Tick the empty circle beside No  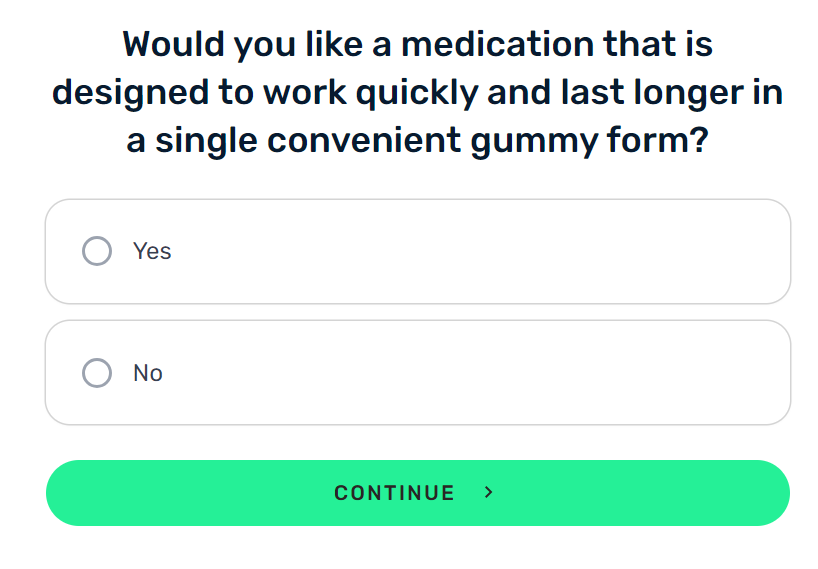pos(97,373)
